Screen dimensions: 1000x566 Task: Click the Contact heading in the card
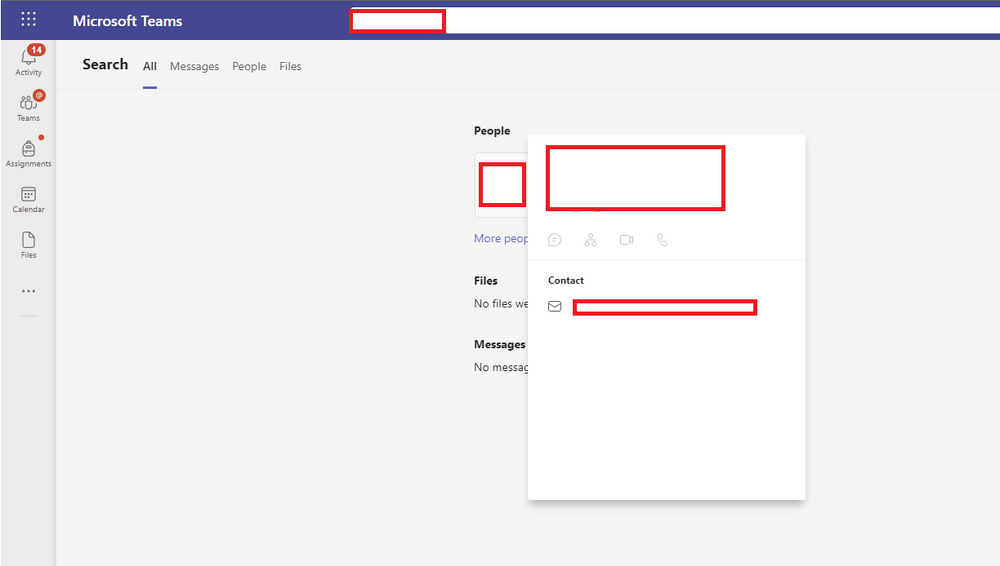tap(566, 281)
